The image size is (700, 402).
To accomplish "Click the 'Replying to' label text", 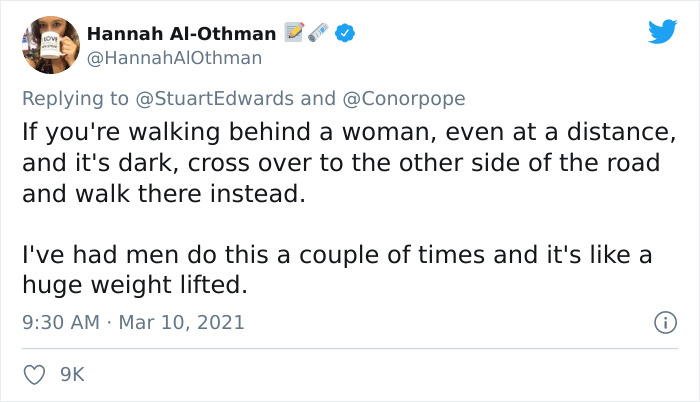I will click(x=75, y=99).
